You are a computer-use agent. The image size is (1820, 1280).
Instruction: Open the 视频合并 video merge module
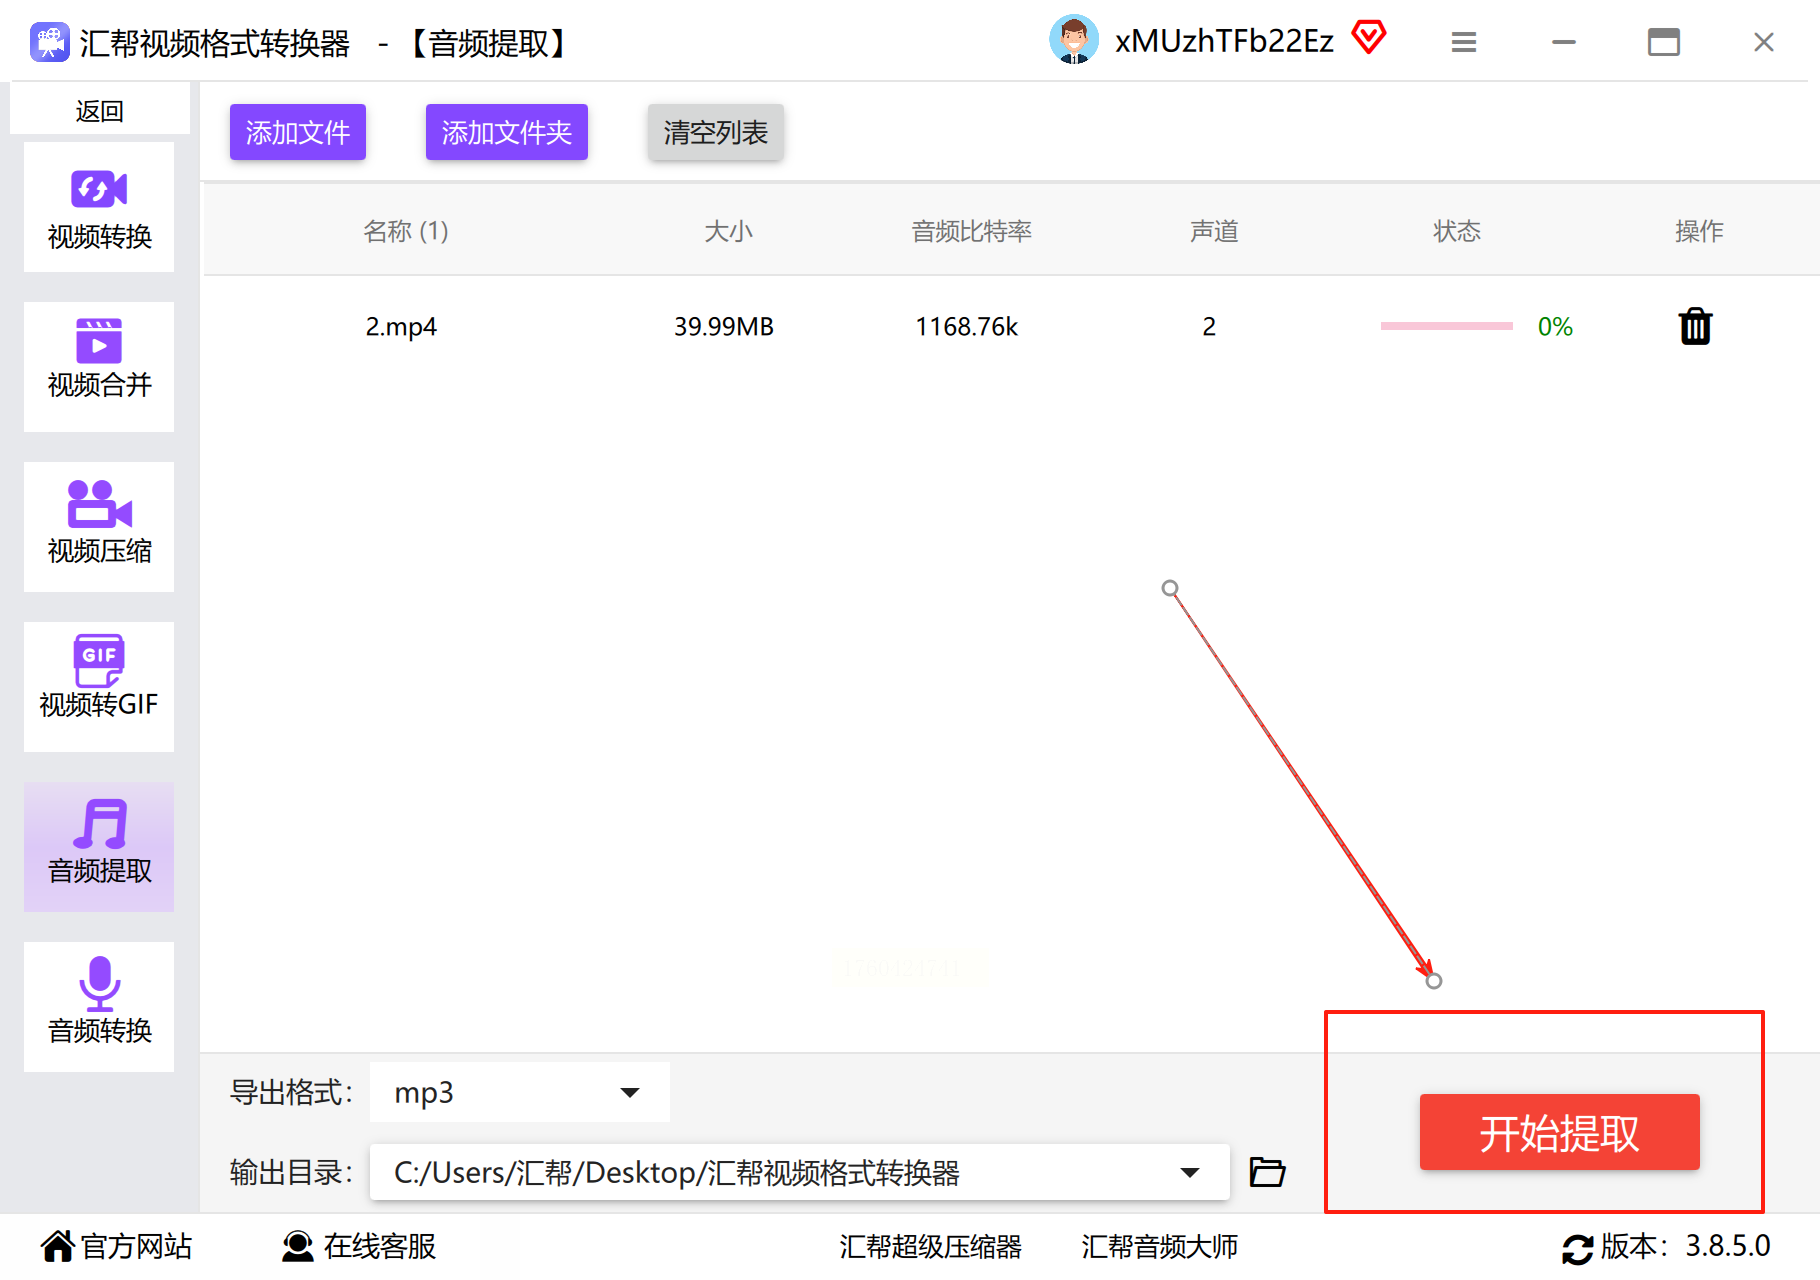pyautogui.click(x=99, y=367)
